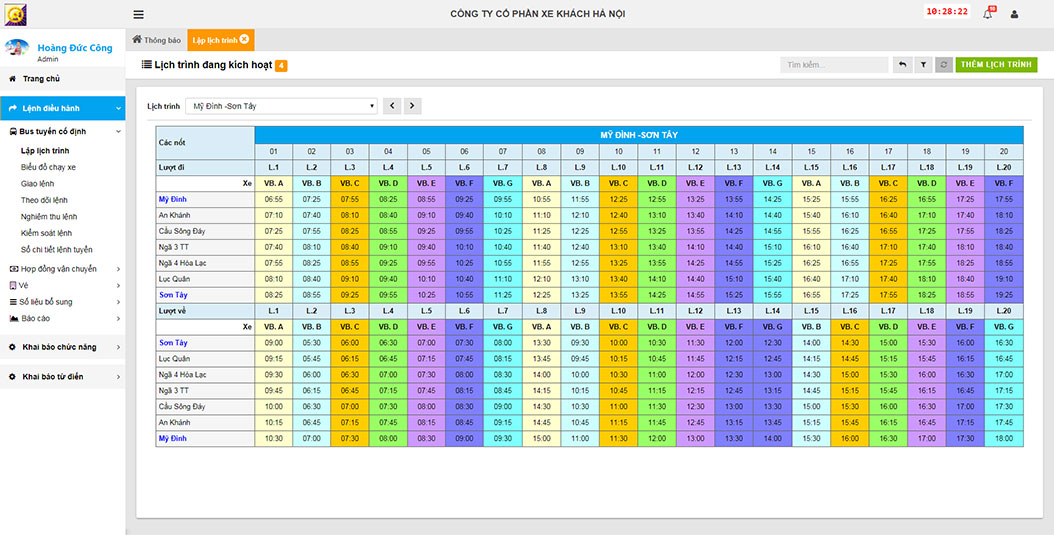Open the filter funnel button

point(923,65)
